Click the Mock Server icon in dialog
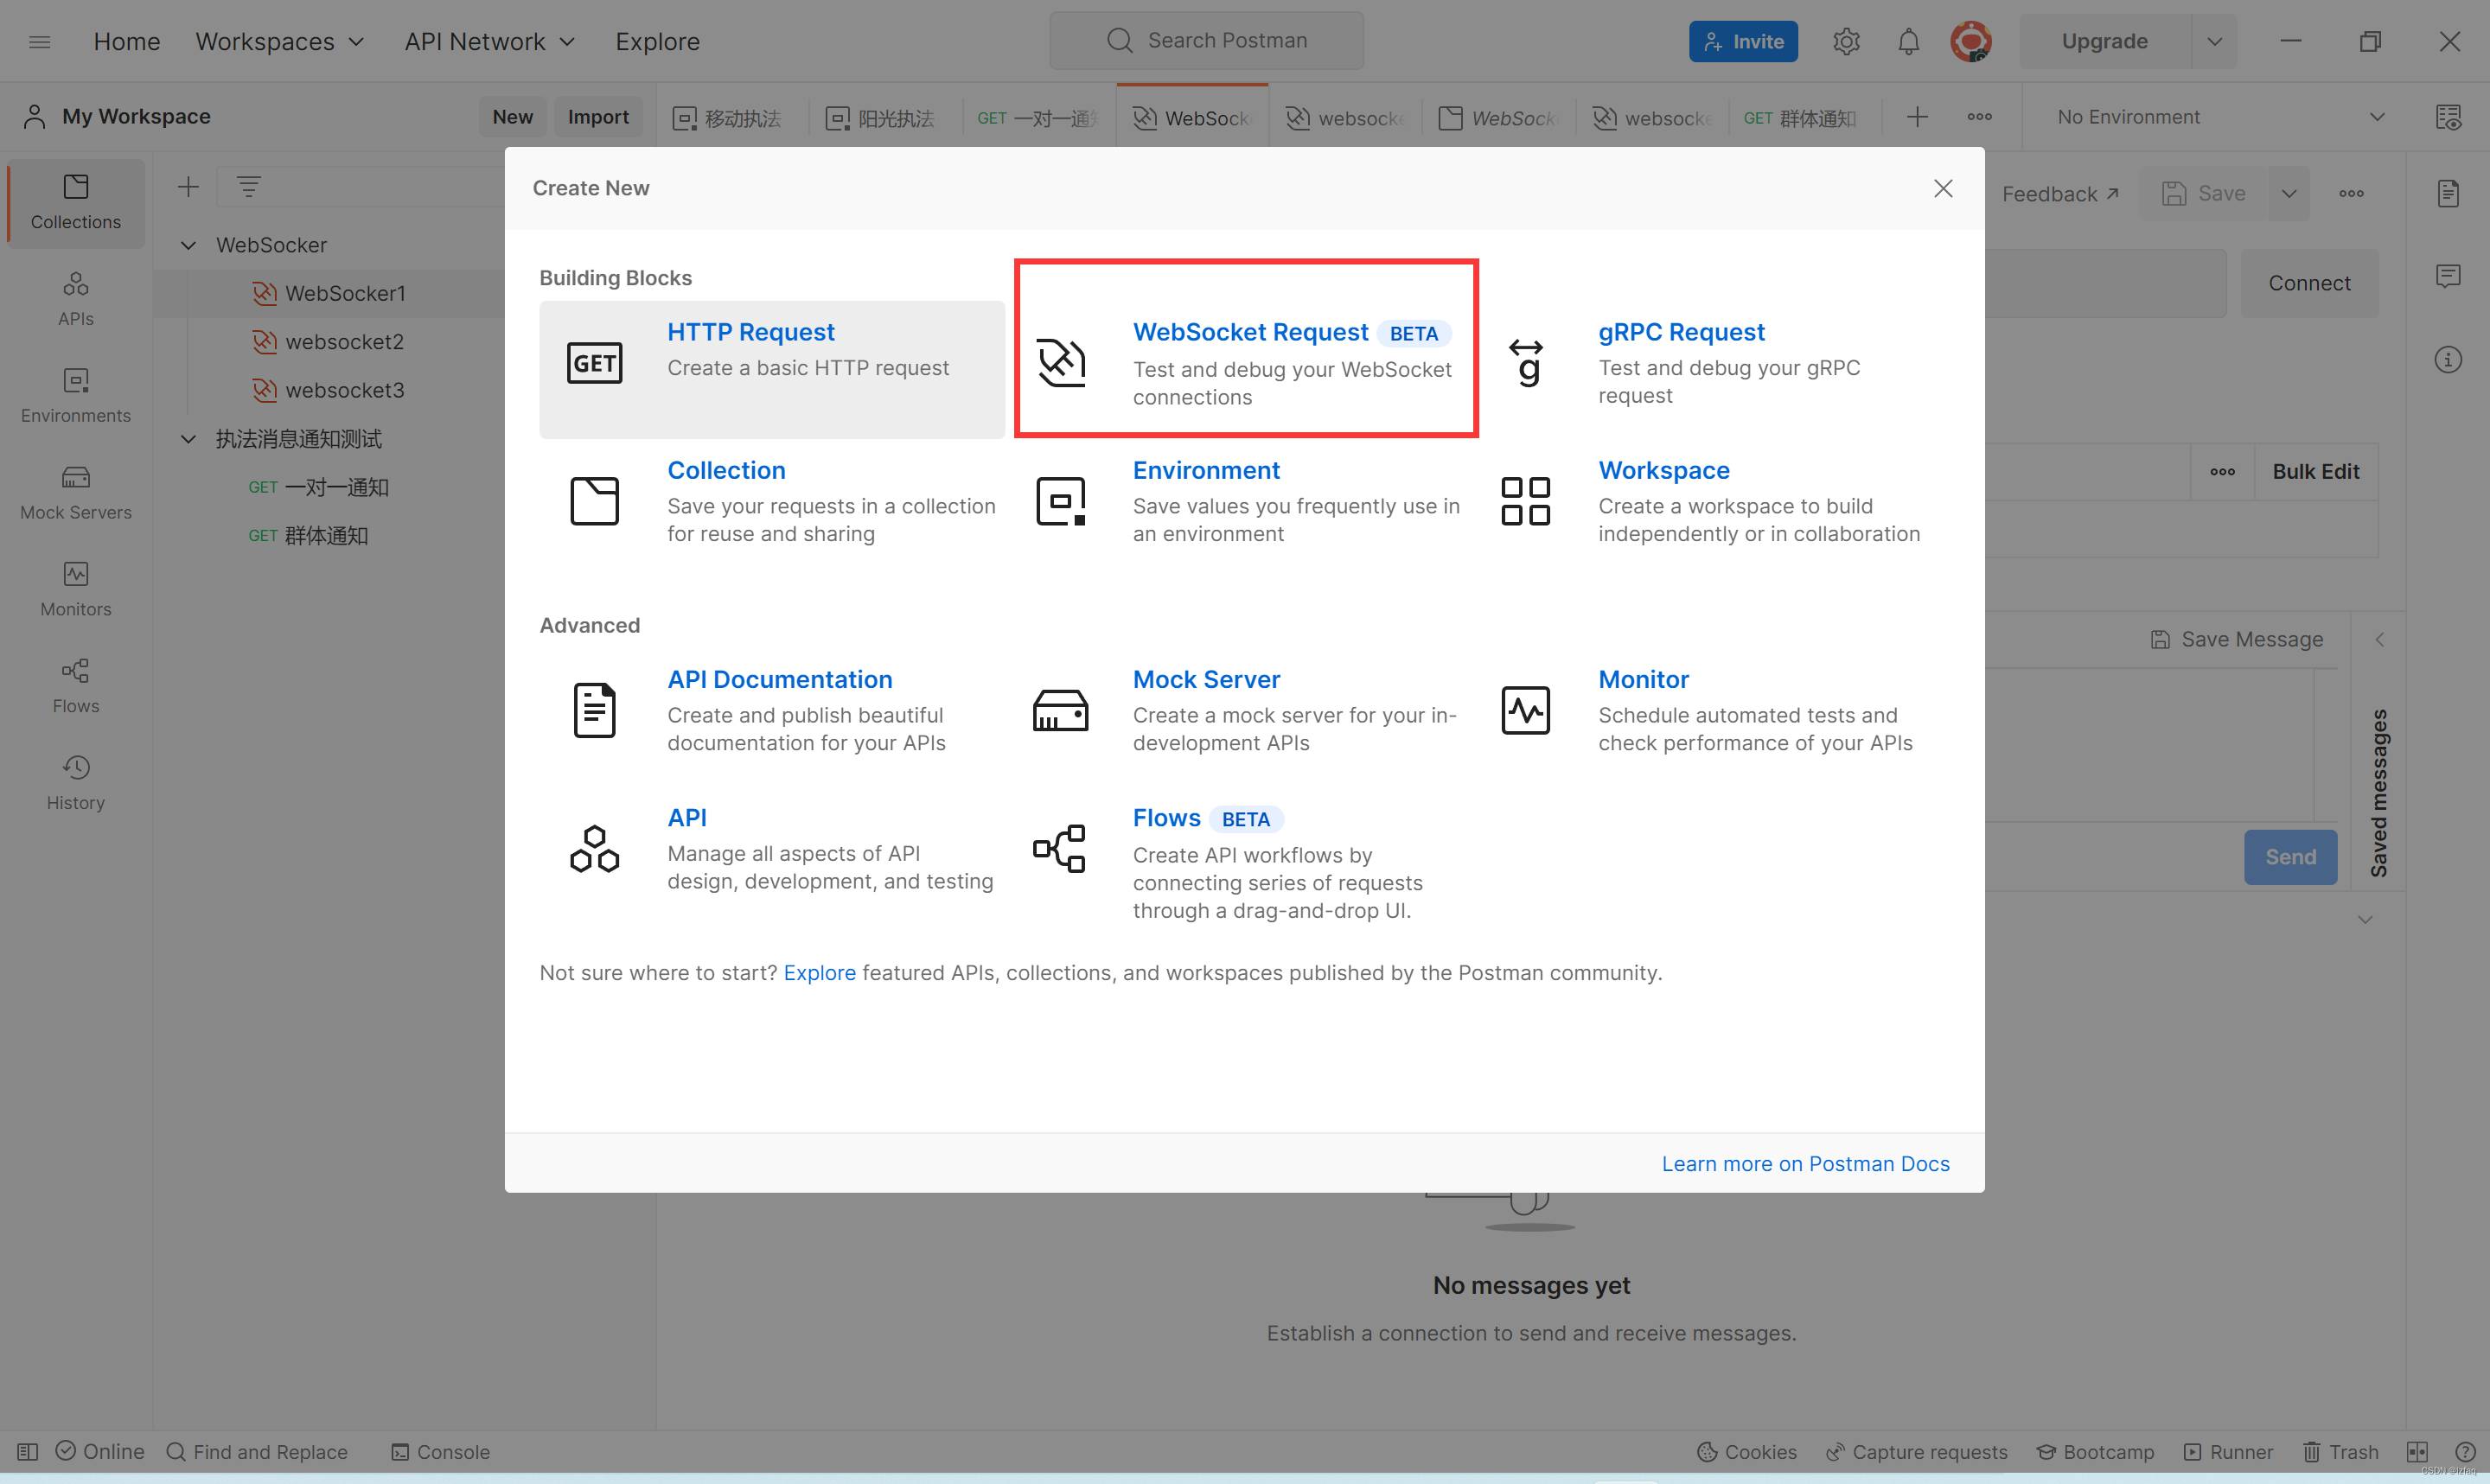Screen dimensions: 2490x1484 pos(1060,710)
